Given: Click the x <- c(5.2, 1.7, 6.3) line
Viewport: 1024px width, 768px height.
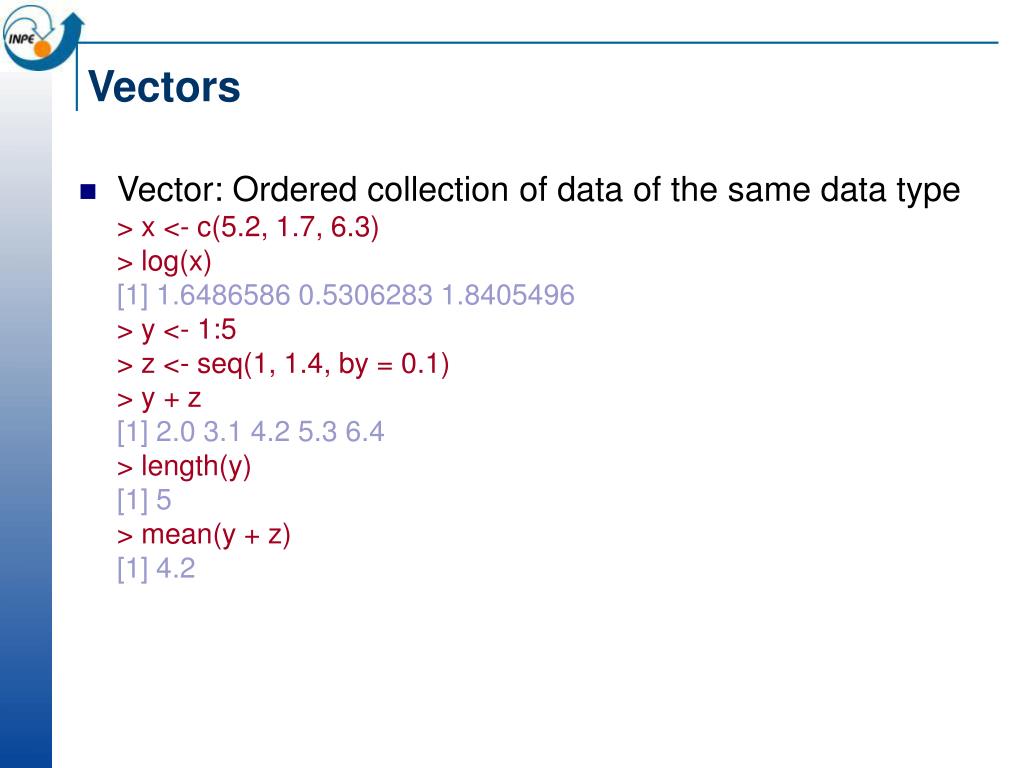Looking at the screenshot, I should pos(248,227).
